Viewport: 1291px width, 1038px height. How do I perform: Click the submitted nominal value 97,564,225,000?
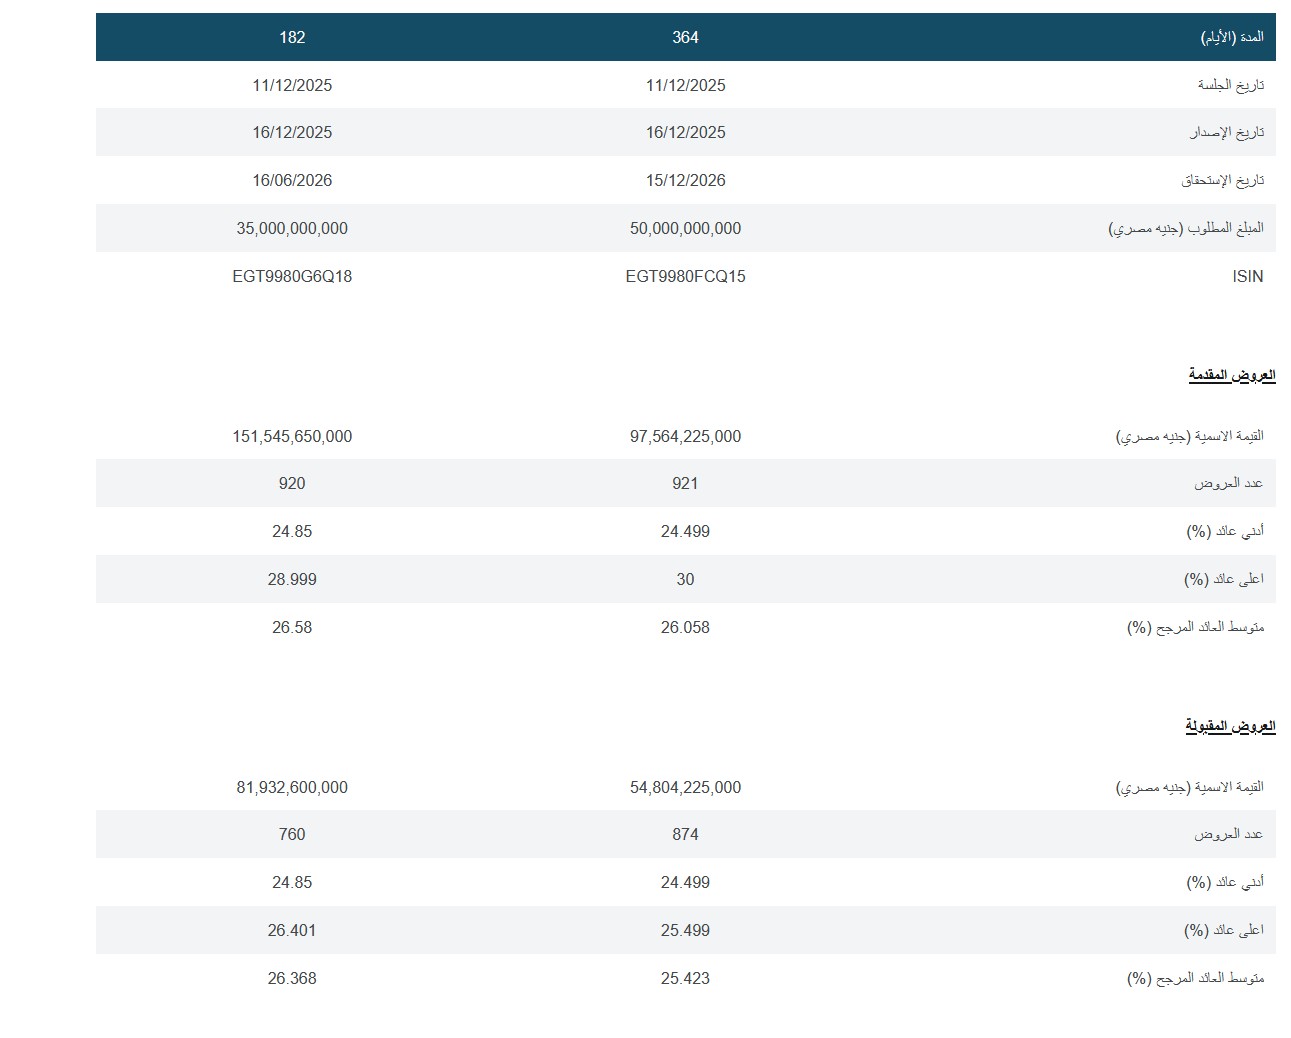pyautogui.click(x=685, y=436)
